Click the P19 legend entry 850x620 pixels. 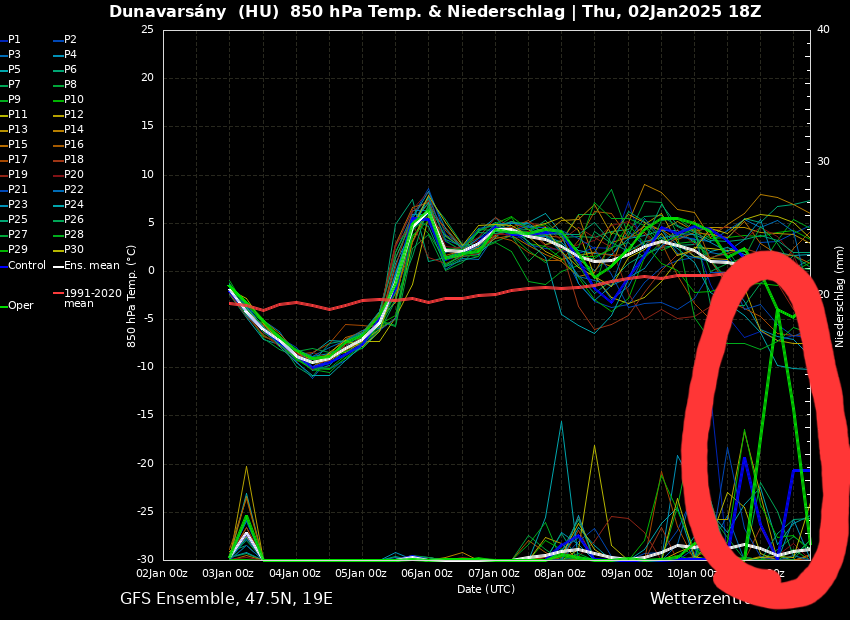[x=18, y=175]
